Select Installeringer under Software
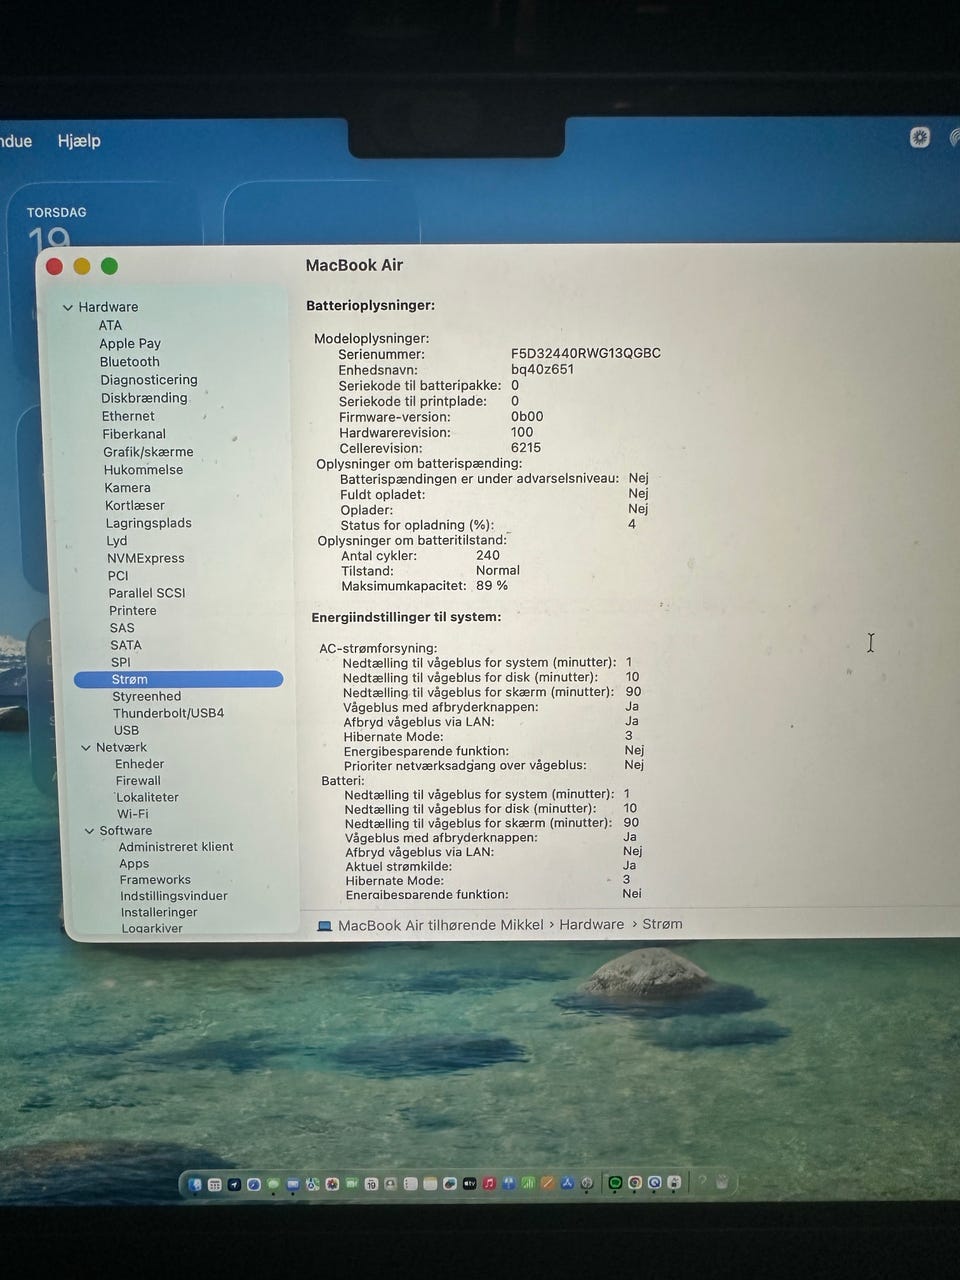Screen dimensions: 960x1280 159,912
